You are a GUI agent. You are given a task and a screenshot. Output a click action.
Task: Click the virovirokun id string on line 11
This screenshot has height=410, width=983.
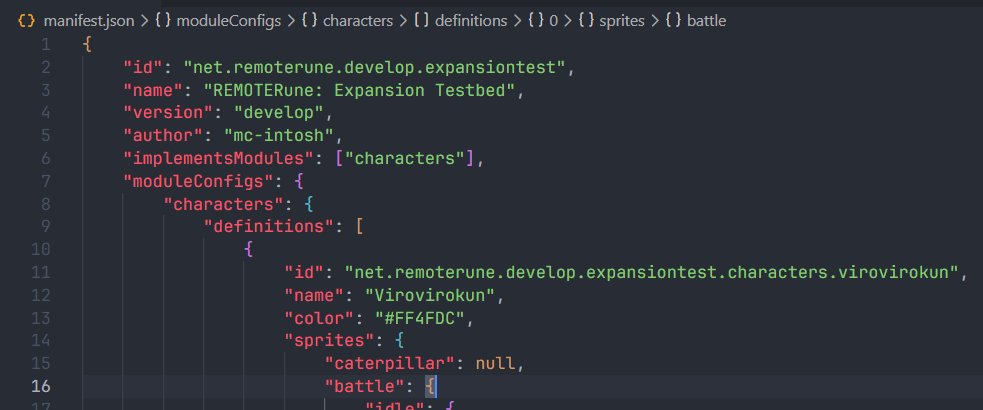pos(652,273)
